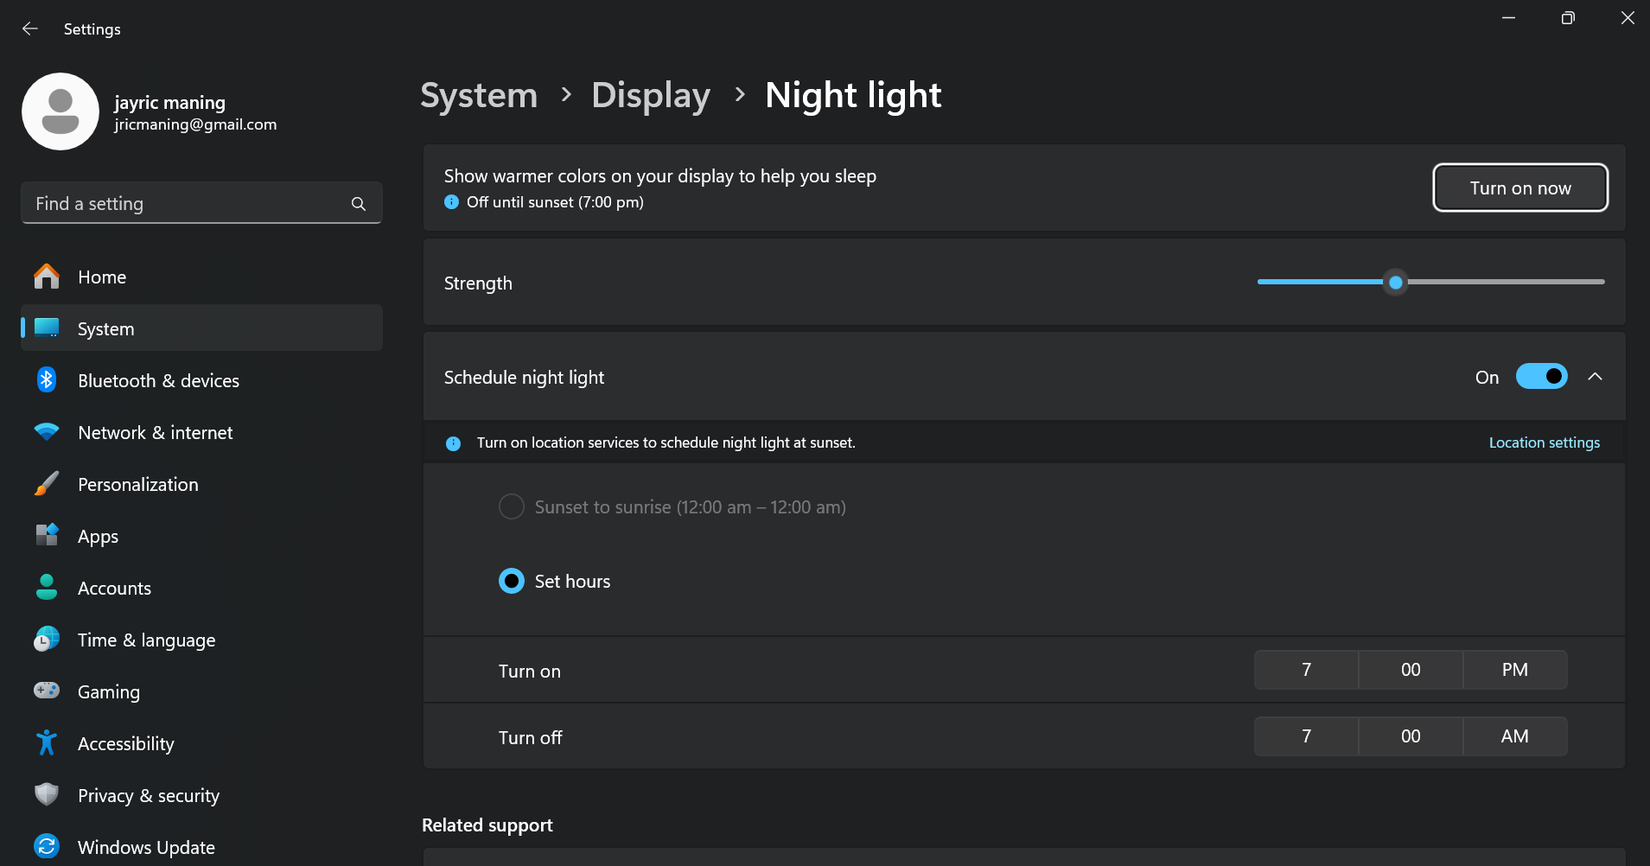Open Privacy & security settings
The width and height of the screenshot is (1650, 866).
click(x=148, y=795)
